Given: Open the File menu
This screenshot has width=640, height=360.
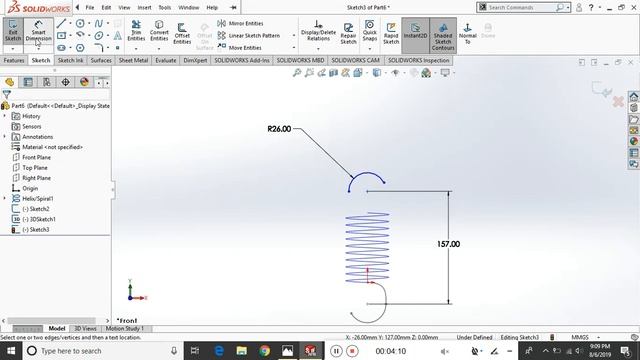Looking at the screenshot, I should 90,7.
